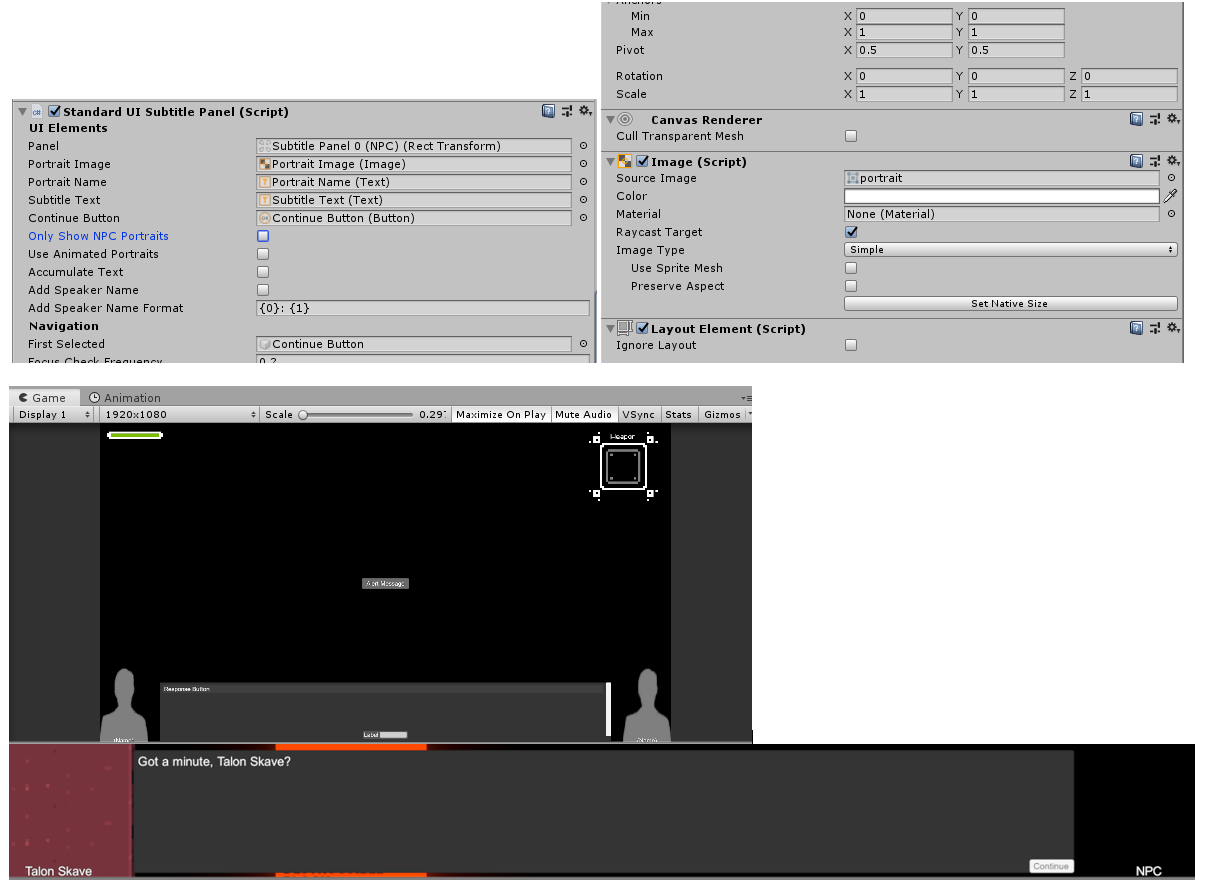Open preset icon on Canvas Renderer header

click(1154, 119)
